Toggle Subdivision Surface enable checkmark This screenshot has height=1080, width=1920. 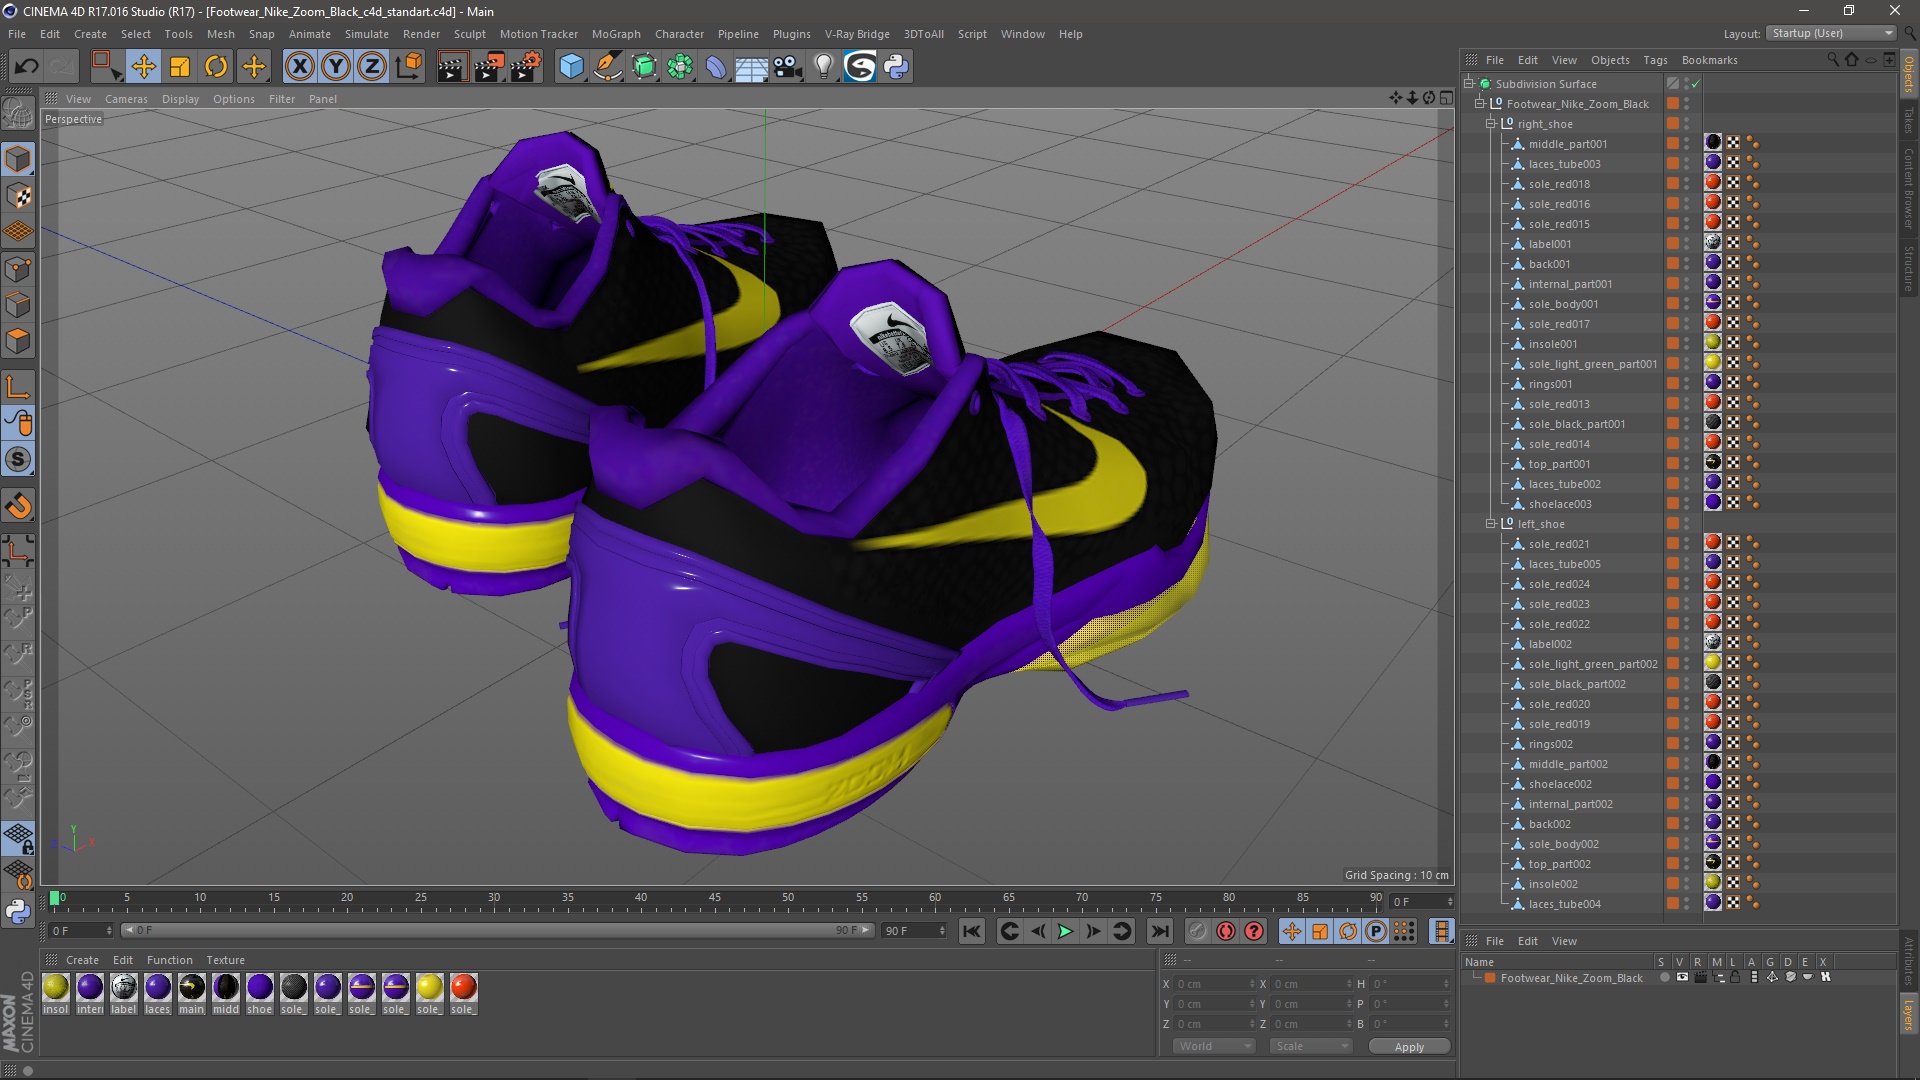(1696, 84)
